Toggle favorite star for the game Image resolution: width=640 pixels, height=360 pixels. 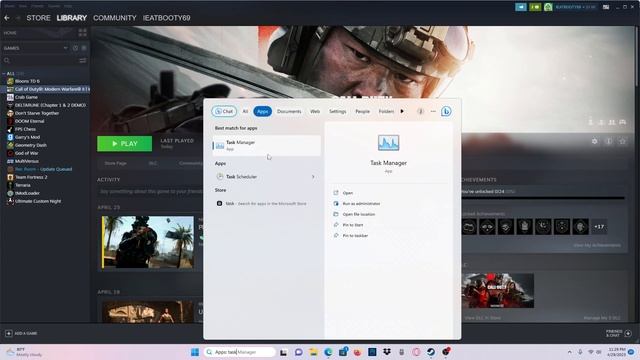622,141
